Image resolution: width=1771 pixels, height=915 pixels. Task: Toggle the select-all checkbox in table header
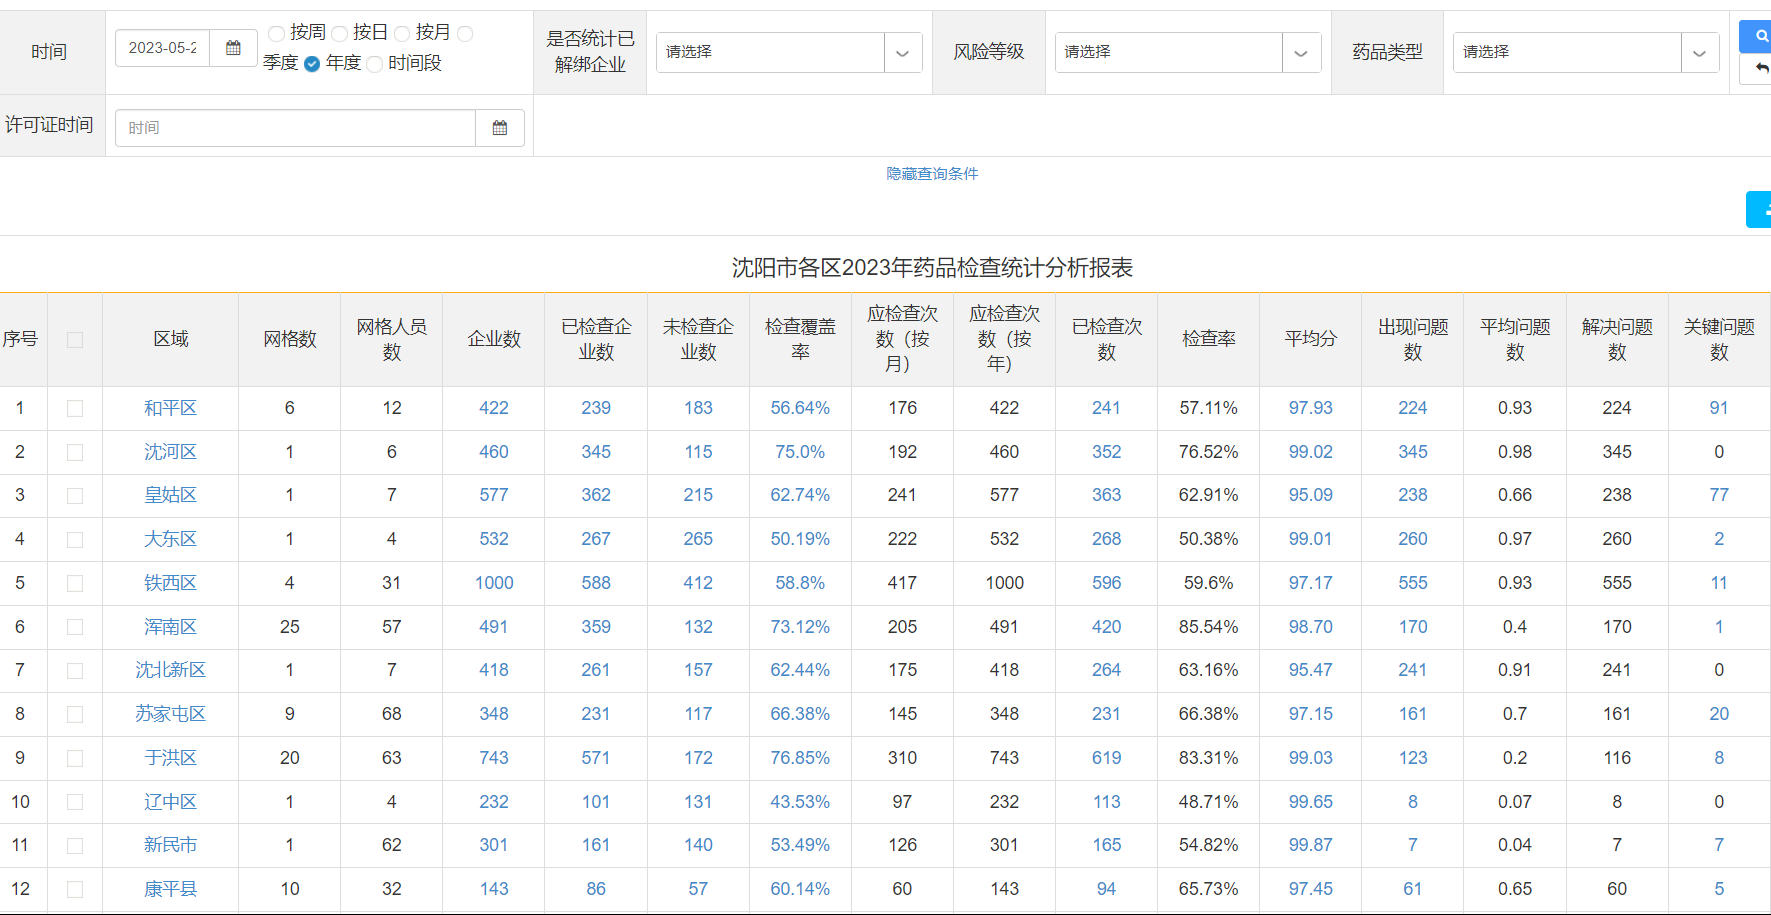75,340
